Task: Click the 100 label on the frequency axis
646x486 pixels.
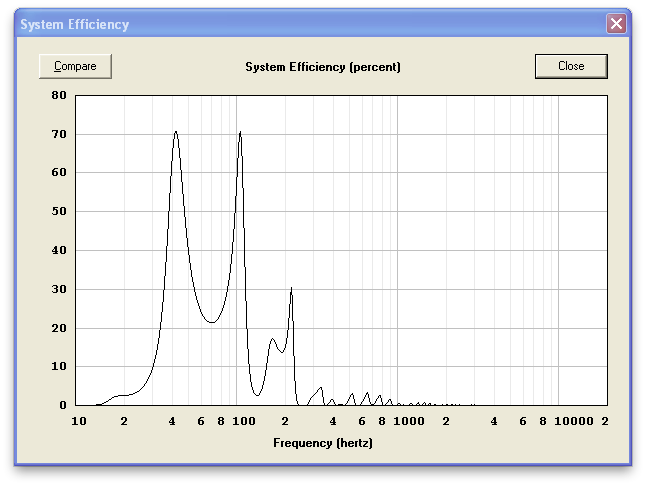Action: point(244,421)
